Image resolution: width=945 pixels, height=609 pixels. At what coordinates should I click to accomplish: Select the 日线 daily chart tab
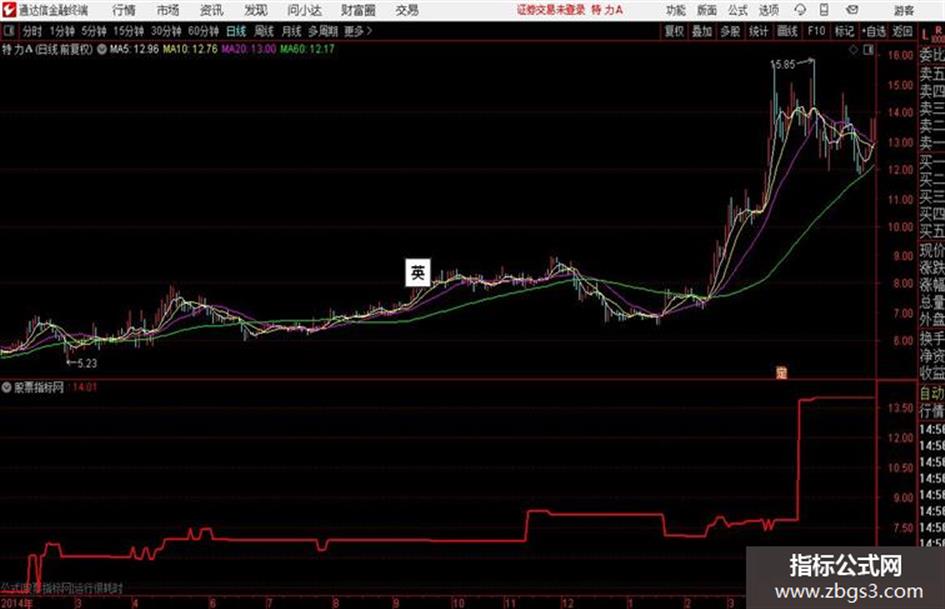236,31
